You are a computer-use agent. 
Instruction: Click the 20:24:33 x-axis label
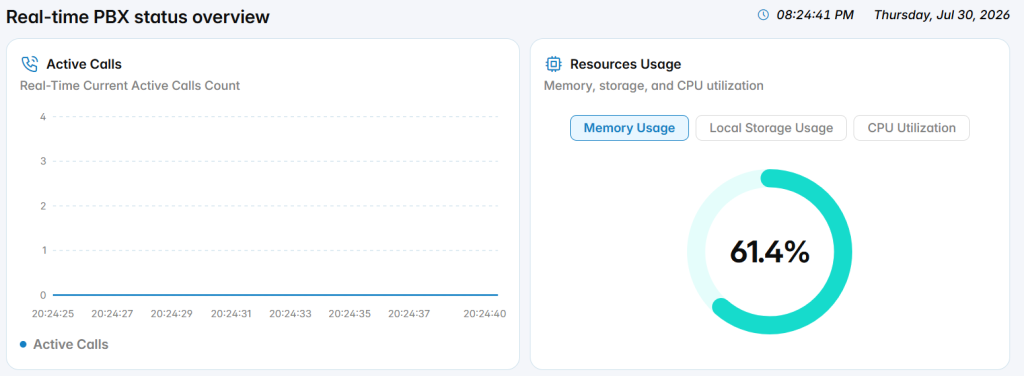[291, 313]
